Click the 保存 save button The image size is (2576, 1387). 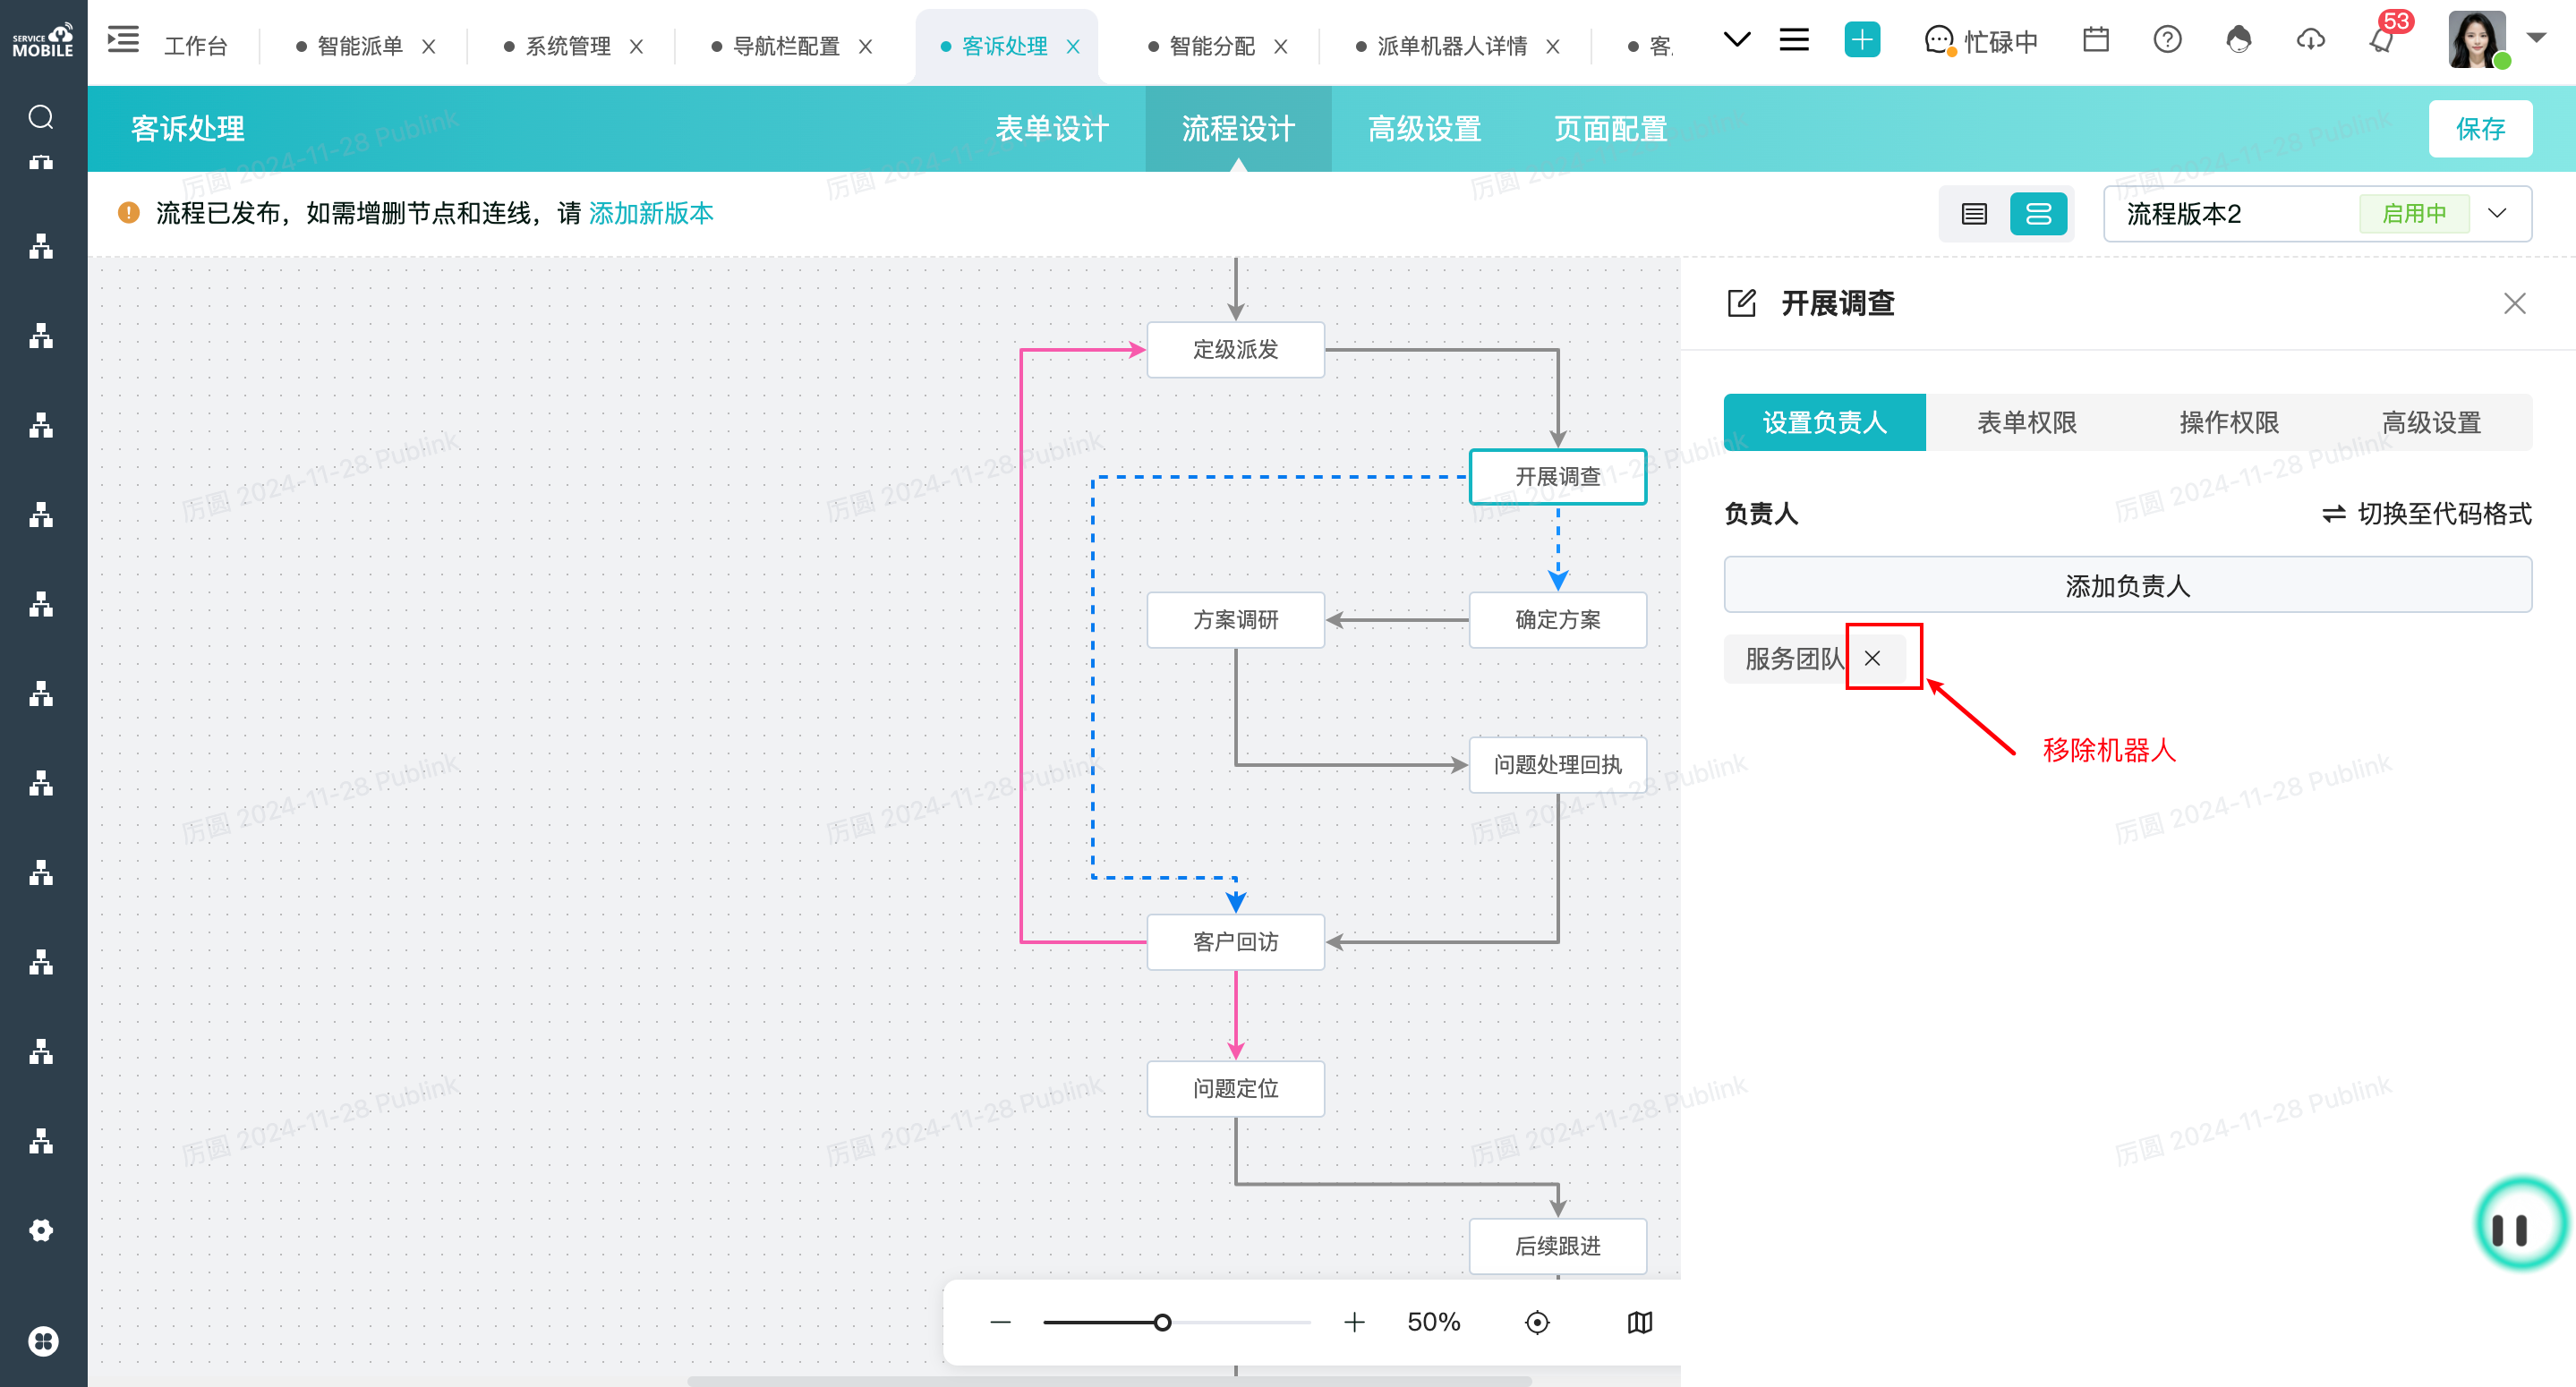click(x=2480, y=129)
